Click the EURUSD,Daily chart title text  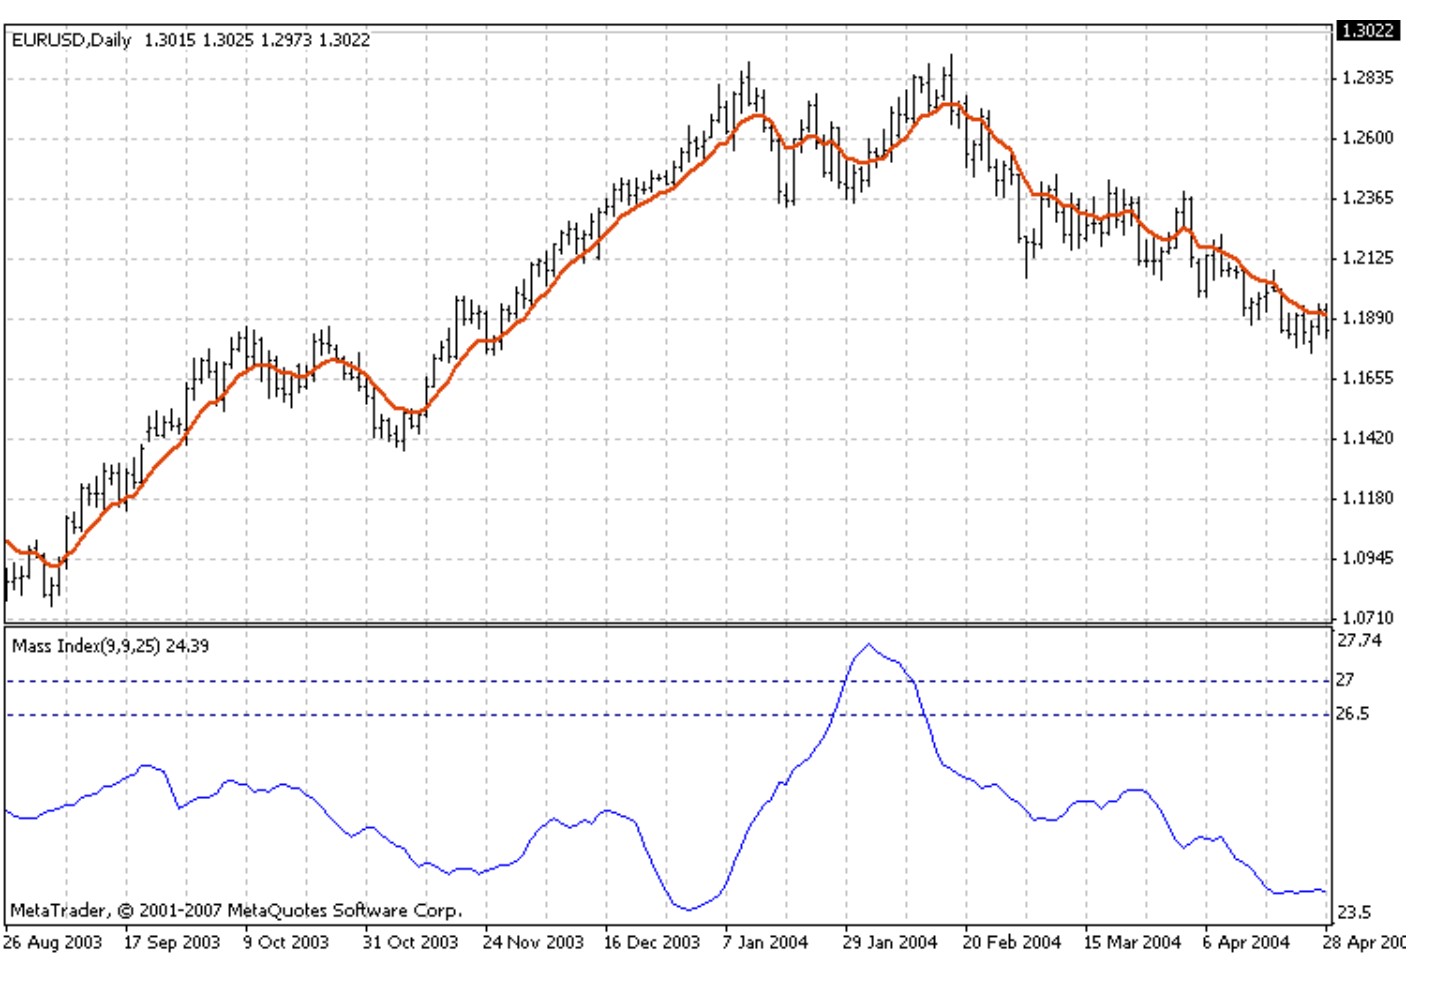[71, 40]
